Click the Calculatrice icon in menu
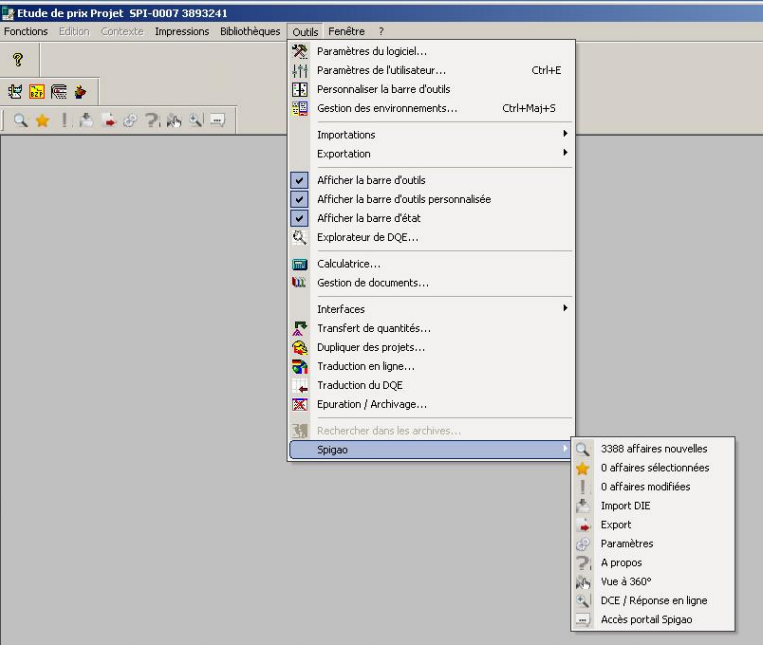This screenshot has width=763, height=645. click(300, 264)
